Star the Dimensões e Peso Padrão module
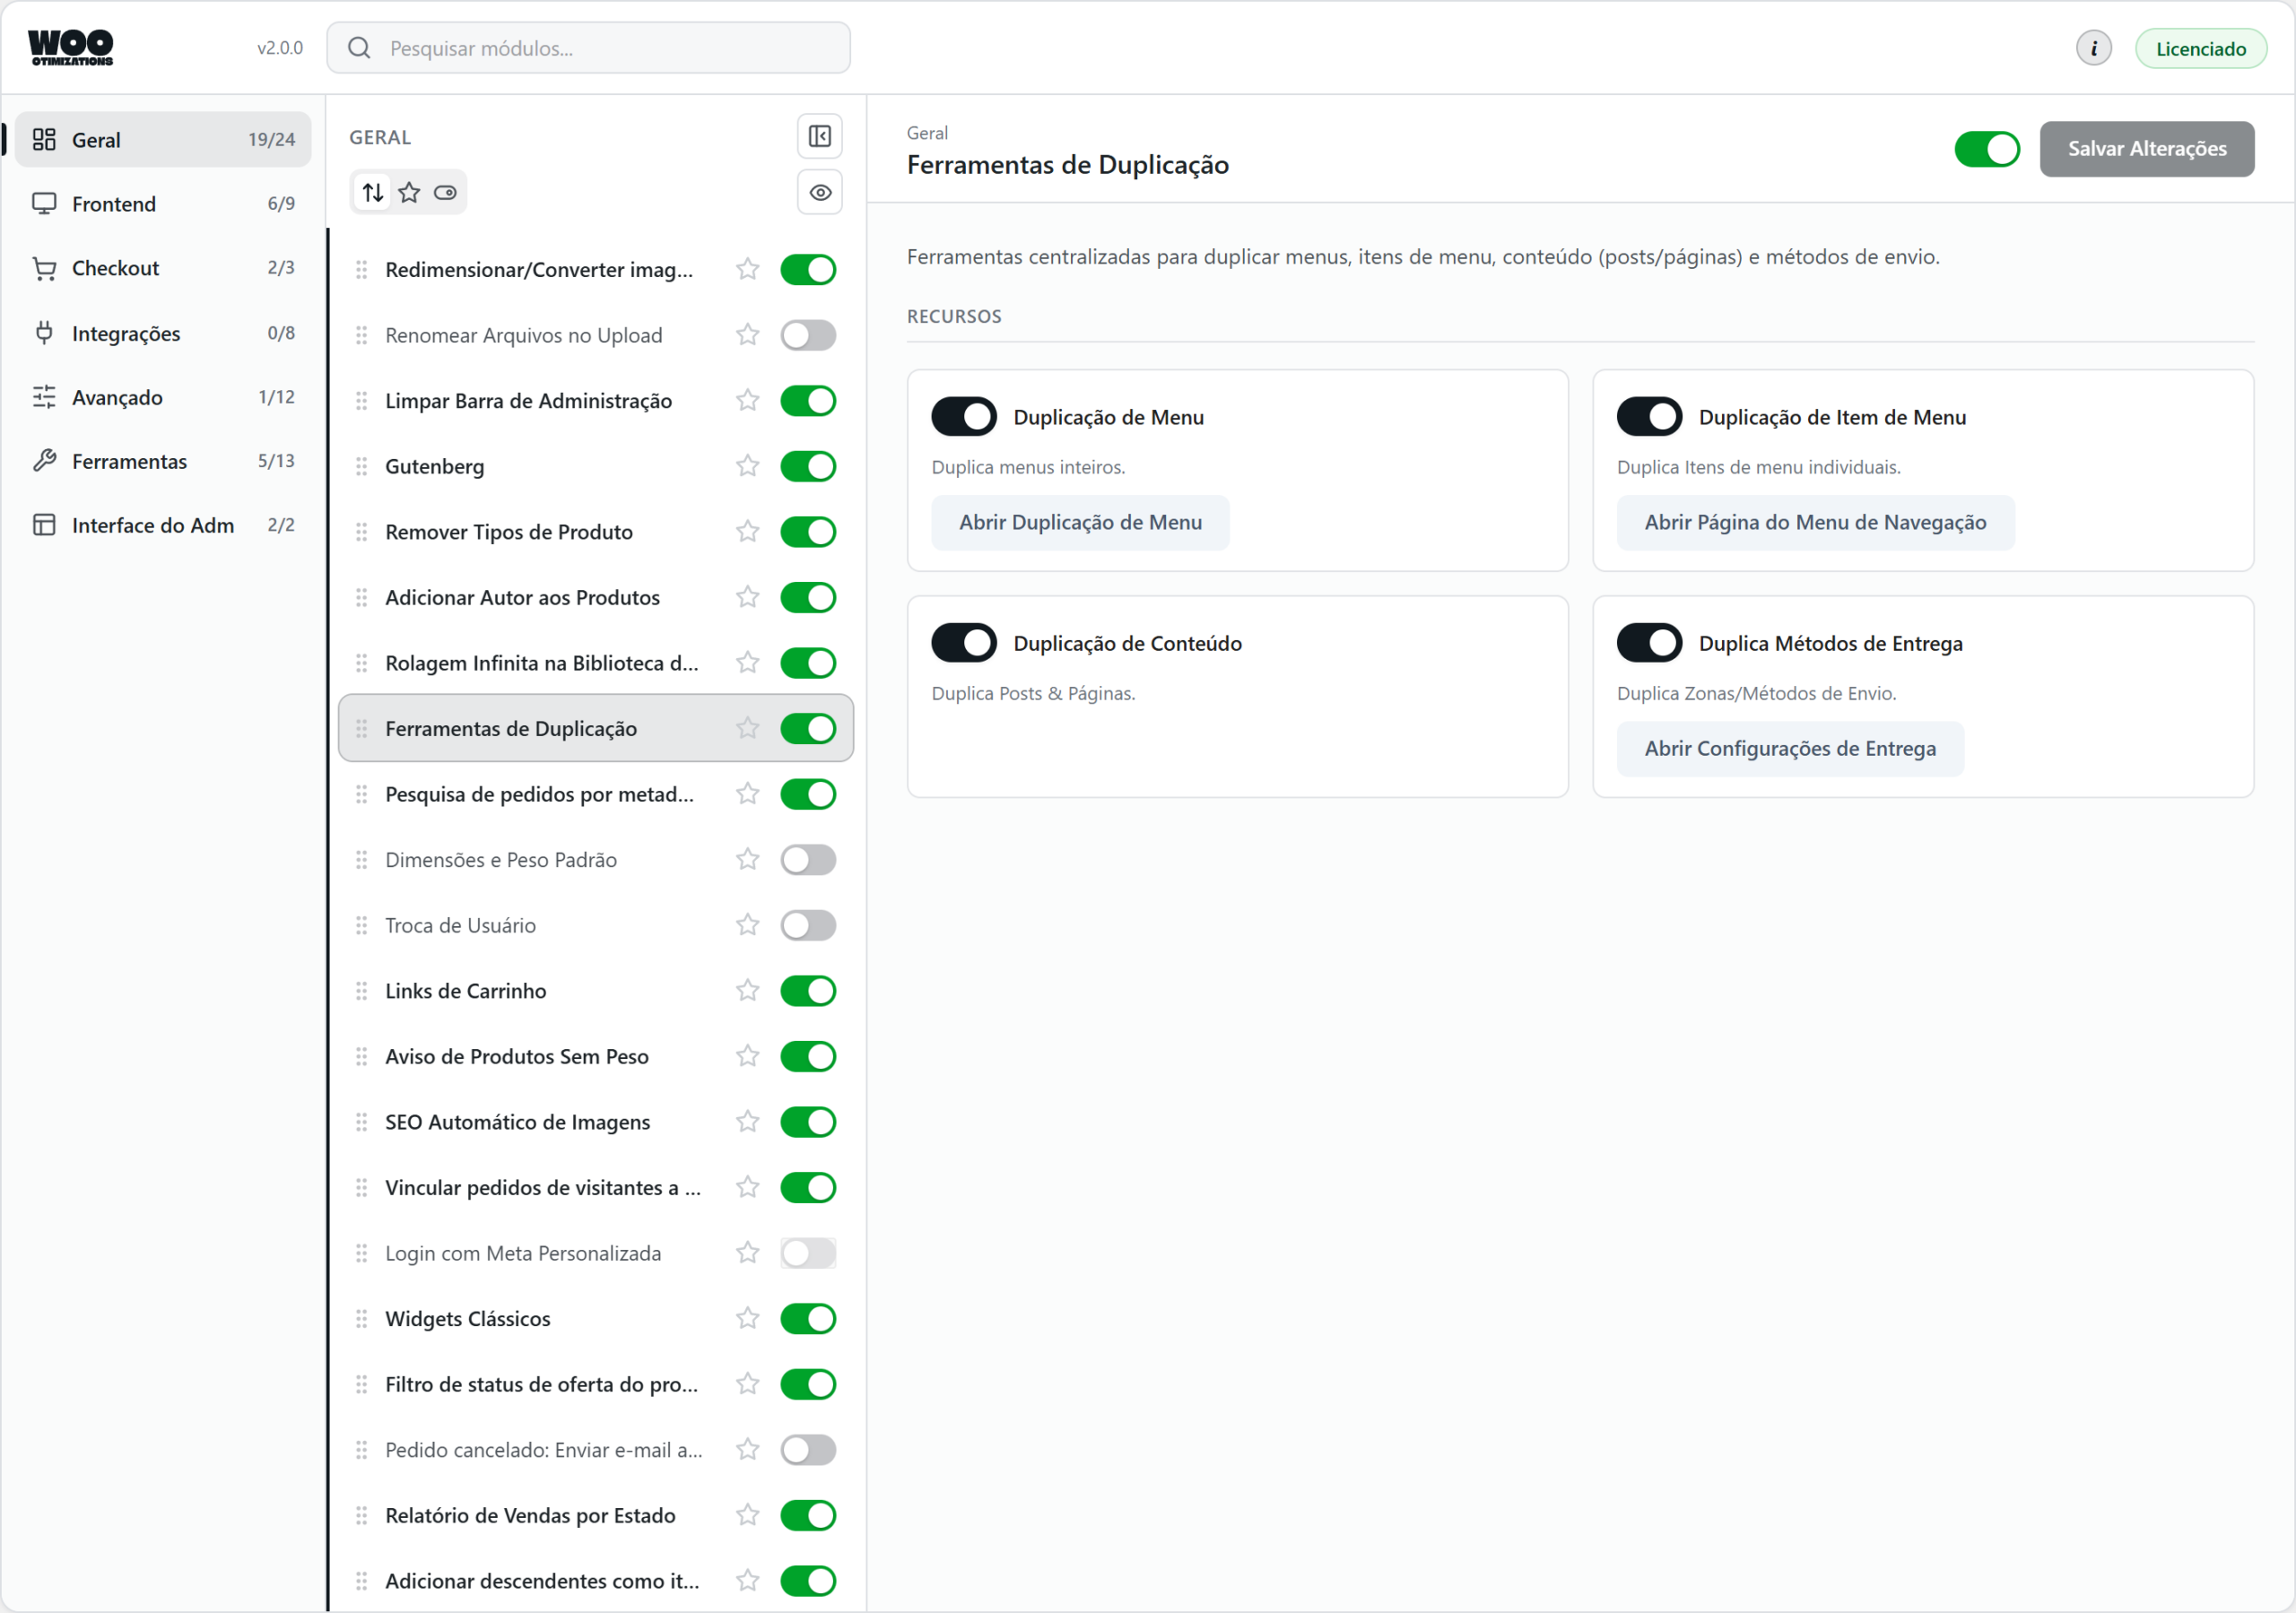Screen dimensions: 2296x1613 tap(747, 859)
